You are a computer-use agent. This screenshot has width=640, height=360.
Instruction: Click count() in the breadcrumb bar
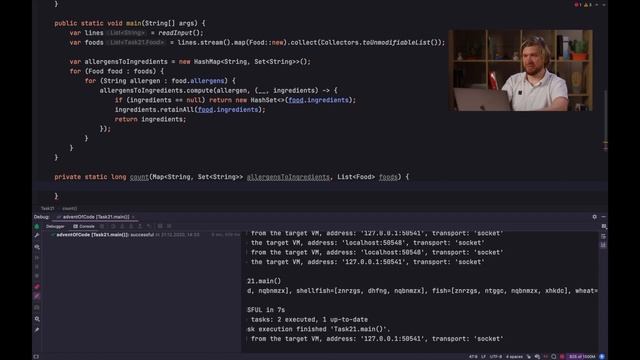pos(69,208)
